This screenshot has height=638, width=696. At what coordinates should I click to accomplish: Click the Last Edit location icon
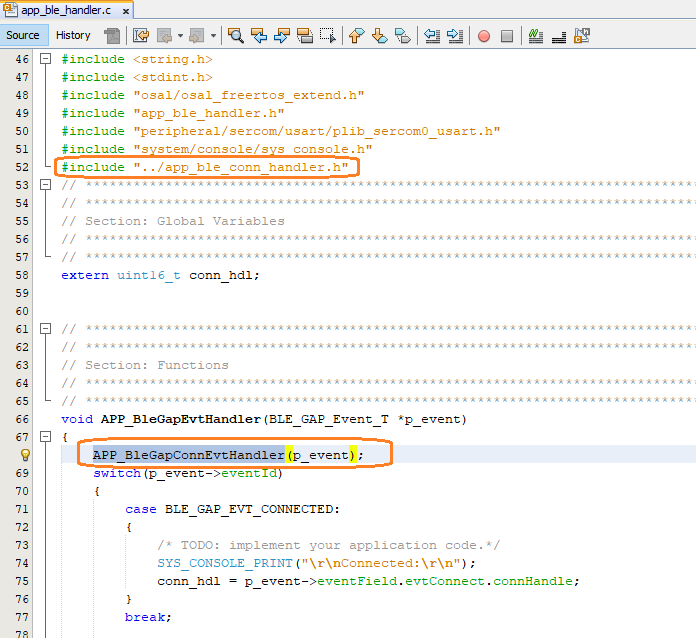click(141, 36)
